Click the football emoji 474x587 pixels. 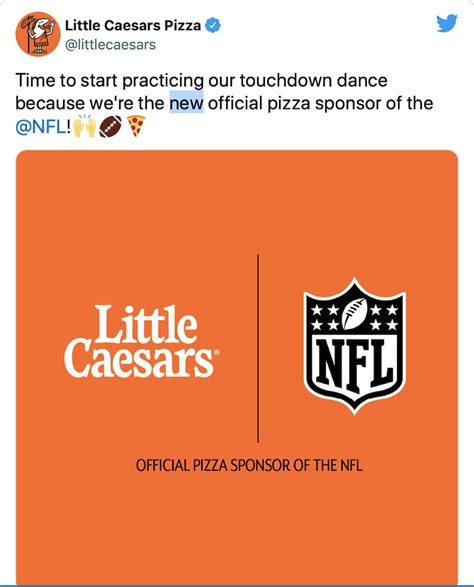click(x=110, y=127)
